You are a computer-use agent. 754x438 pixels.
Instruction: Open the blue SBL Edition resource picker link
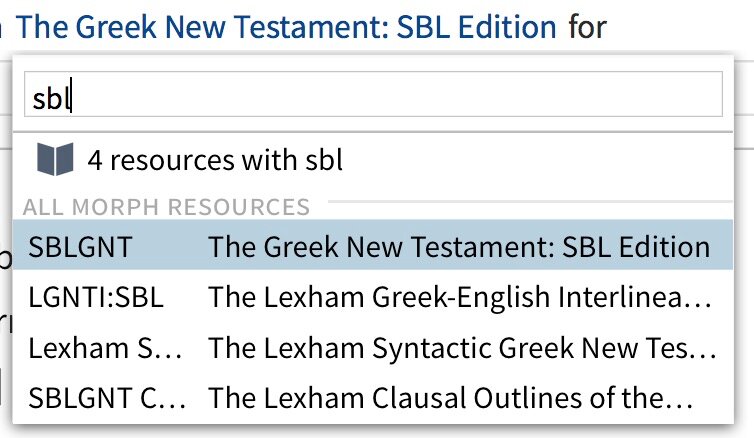[286, 26]
